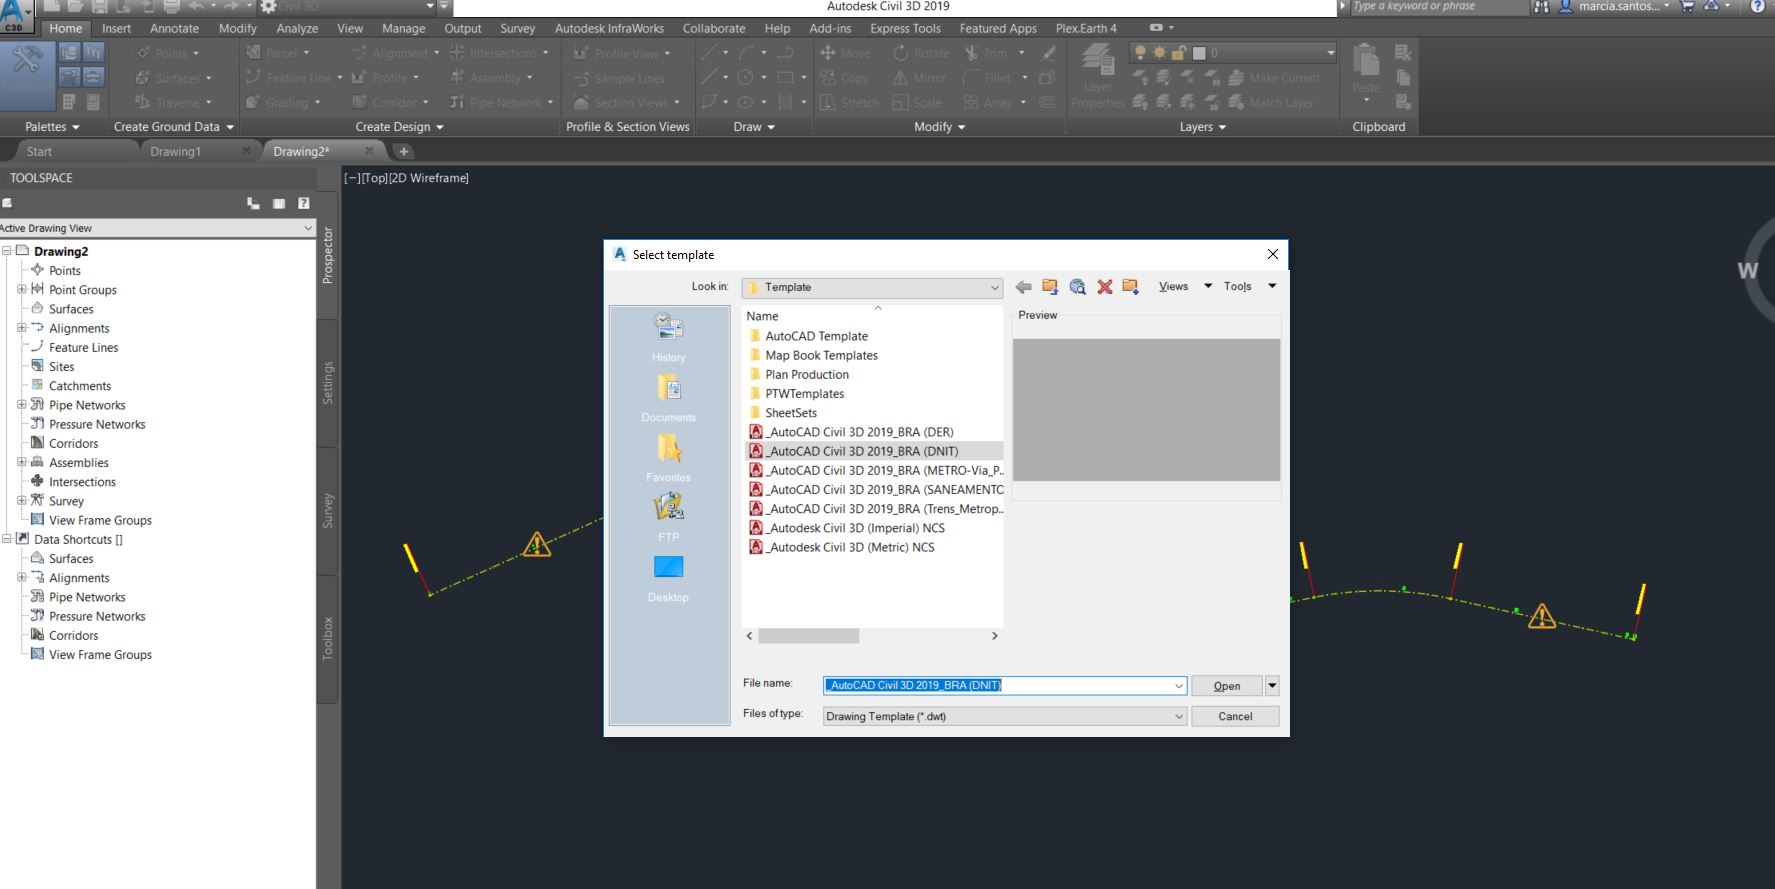This screenshot has width=1775, height=889.
Task: Open the History location in places sidebar
Action: pyautogui.click(x=668, y=336)
